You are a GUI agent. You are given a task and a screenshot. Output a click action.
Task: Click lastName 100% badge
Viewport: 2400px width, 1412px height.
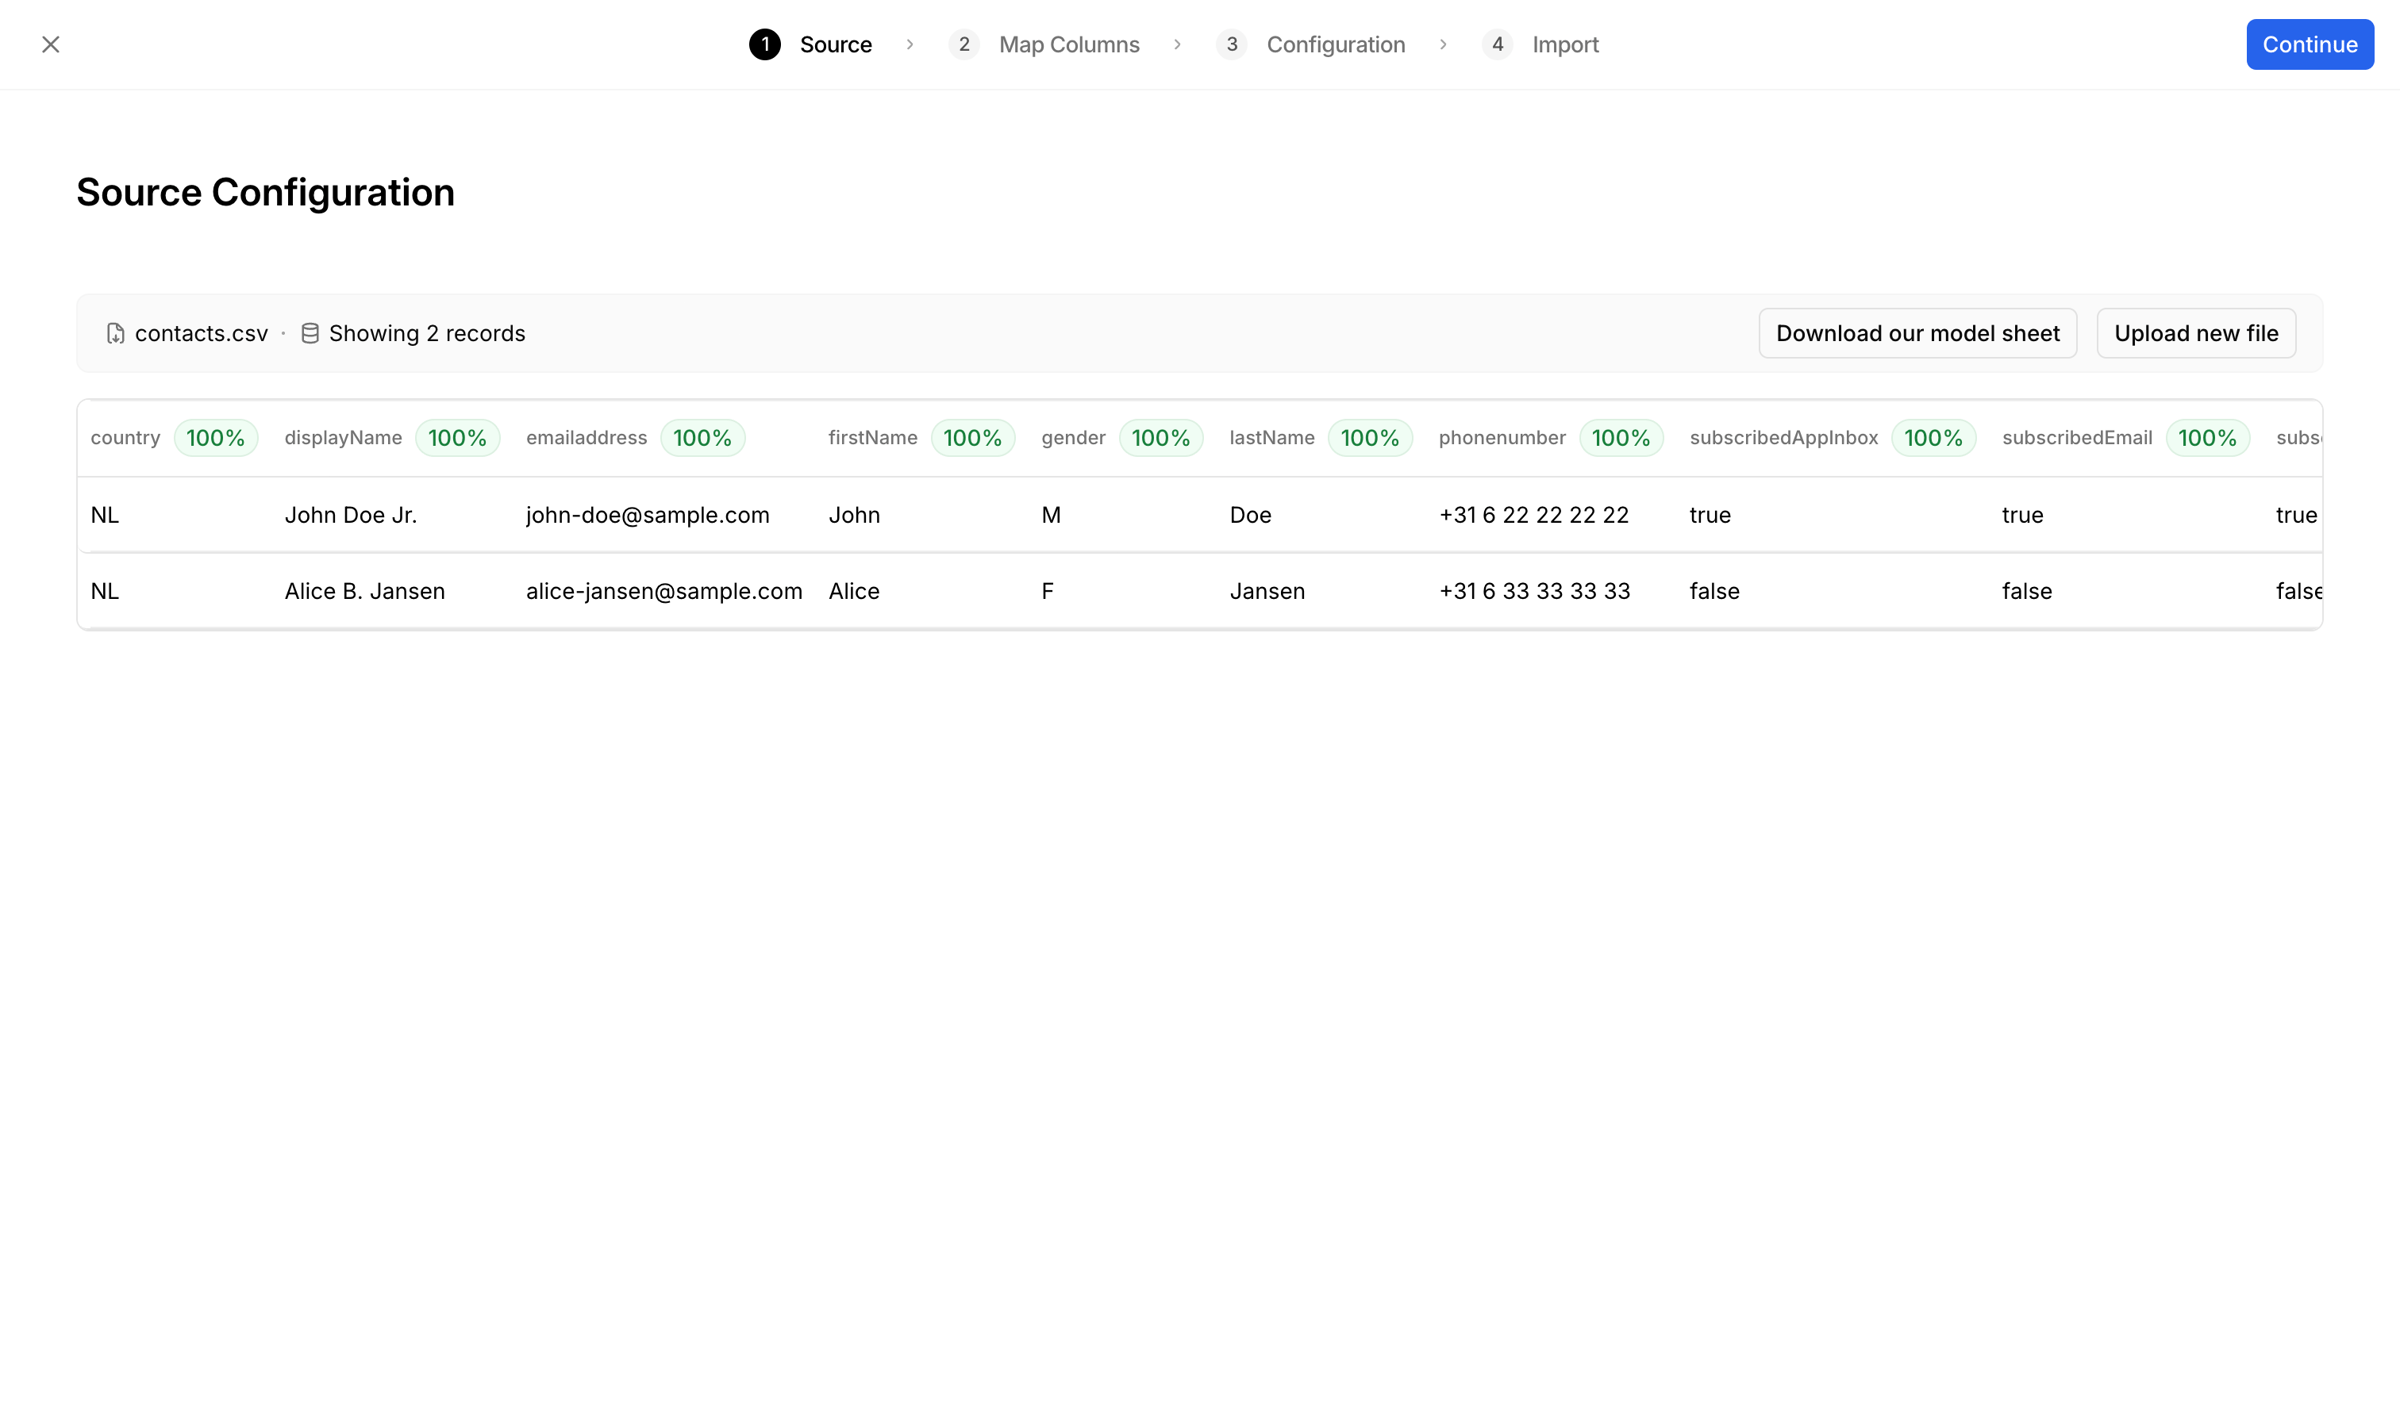point(1370,438)
